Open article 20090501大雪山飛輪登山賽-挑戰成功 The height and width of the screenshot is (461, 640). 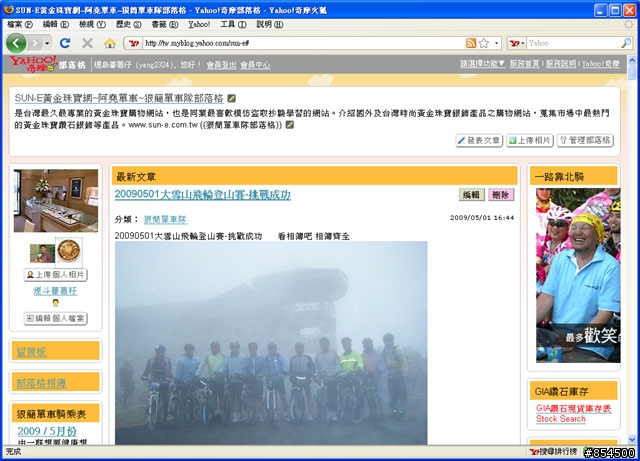tap(202, 195)
